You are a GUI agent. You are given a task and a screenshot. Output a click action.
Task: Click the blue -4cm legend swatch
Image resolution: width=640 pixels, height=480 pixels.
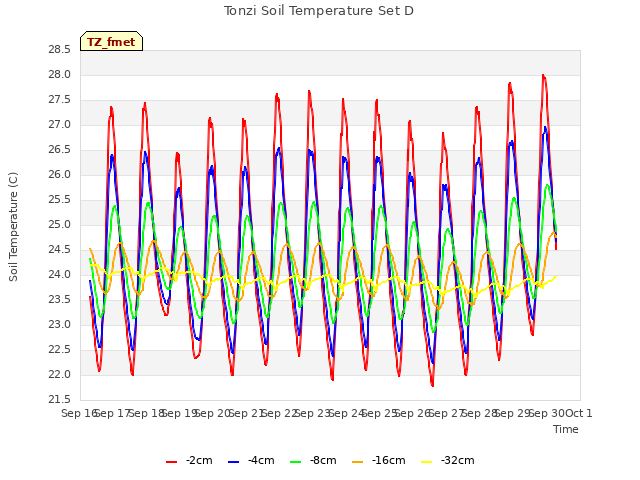[233, 462]
